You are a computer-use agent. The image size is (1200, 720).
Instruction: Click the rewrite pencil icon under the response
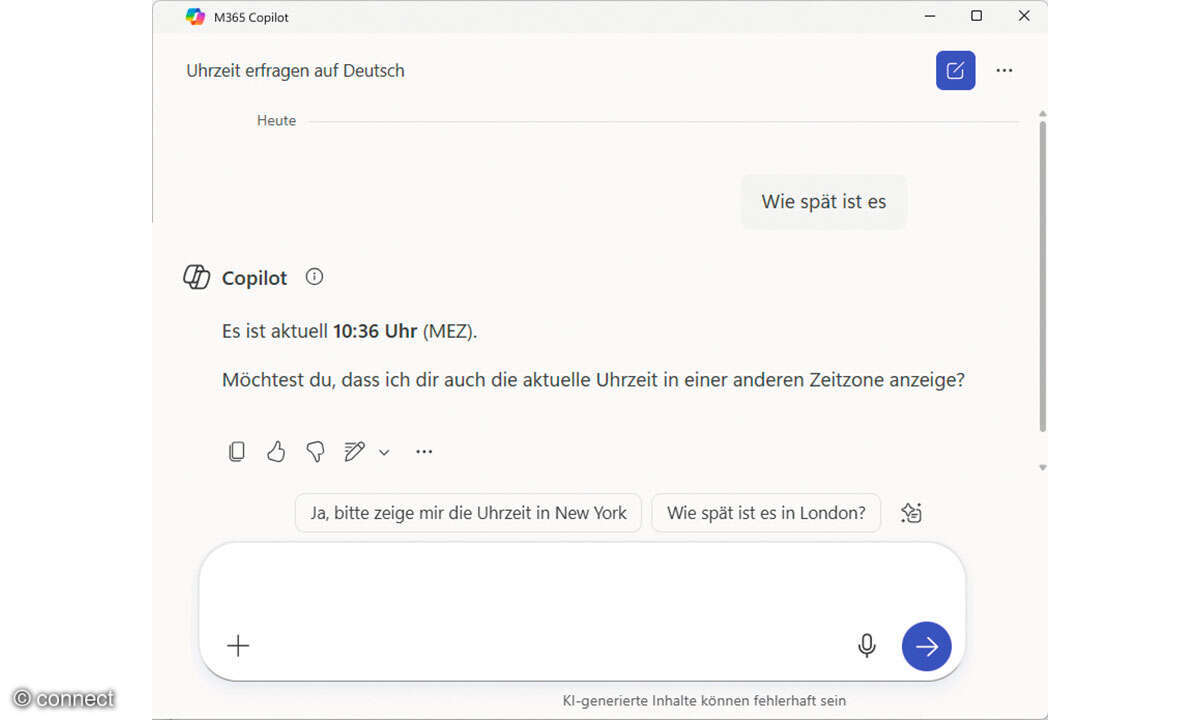352,451
